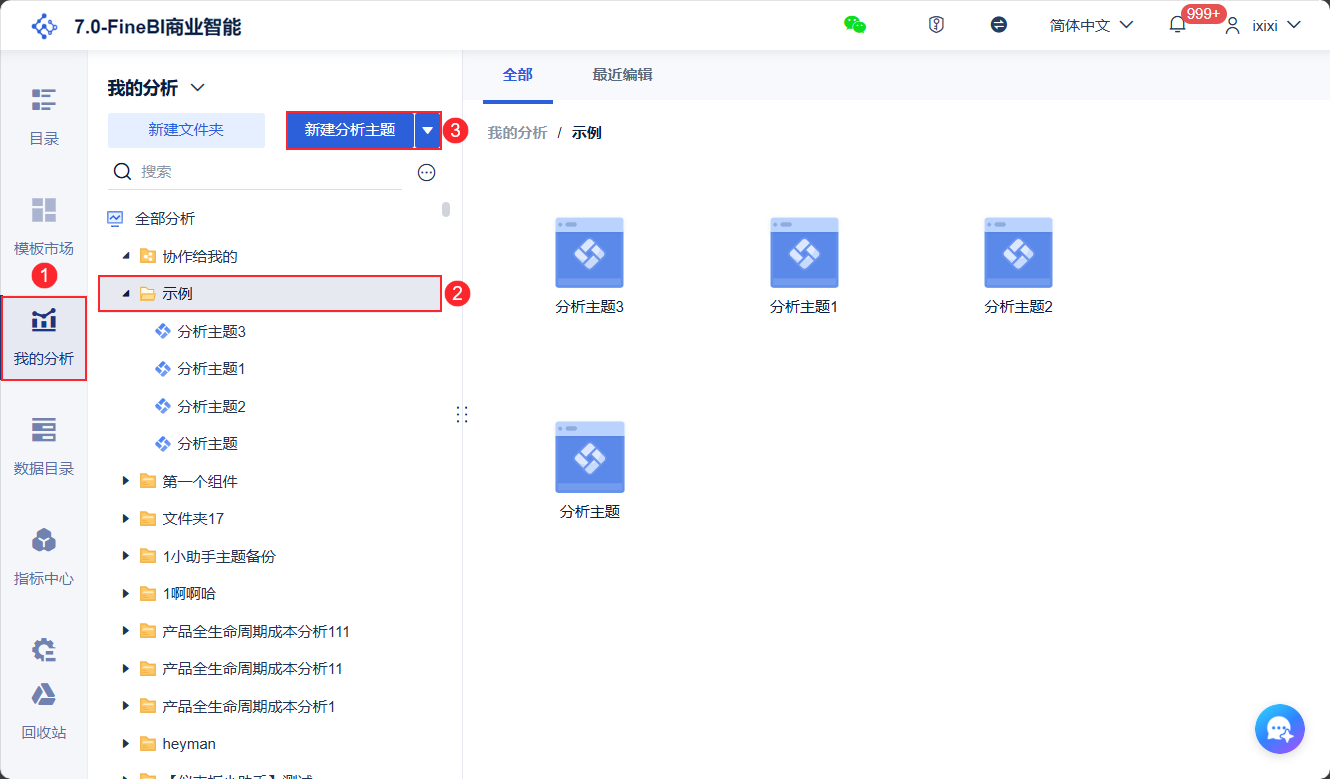Screen dimensions: 1330x779
Task: Select the 文件夹17 folder row
Action: [x=270, y=518]
